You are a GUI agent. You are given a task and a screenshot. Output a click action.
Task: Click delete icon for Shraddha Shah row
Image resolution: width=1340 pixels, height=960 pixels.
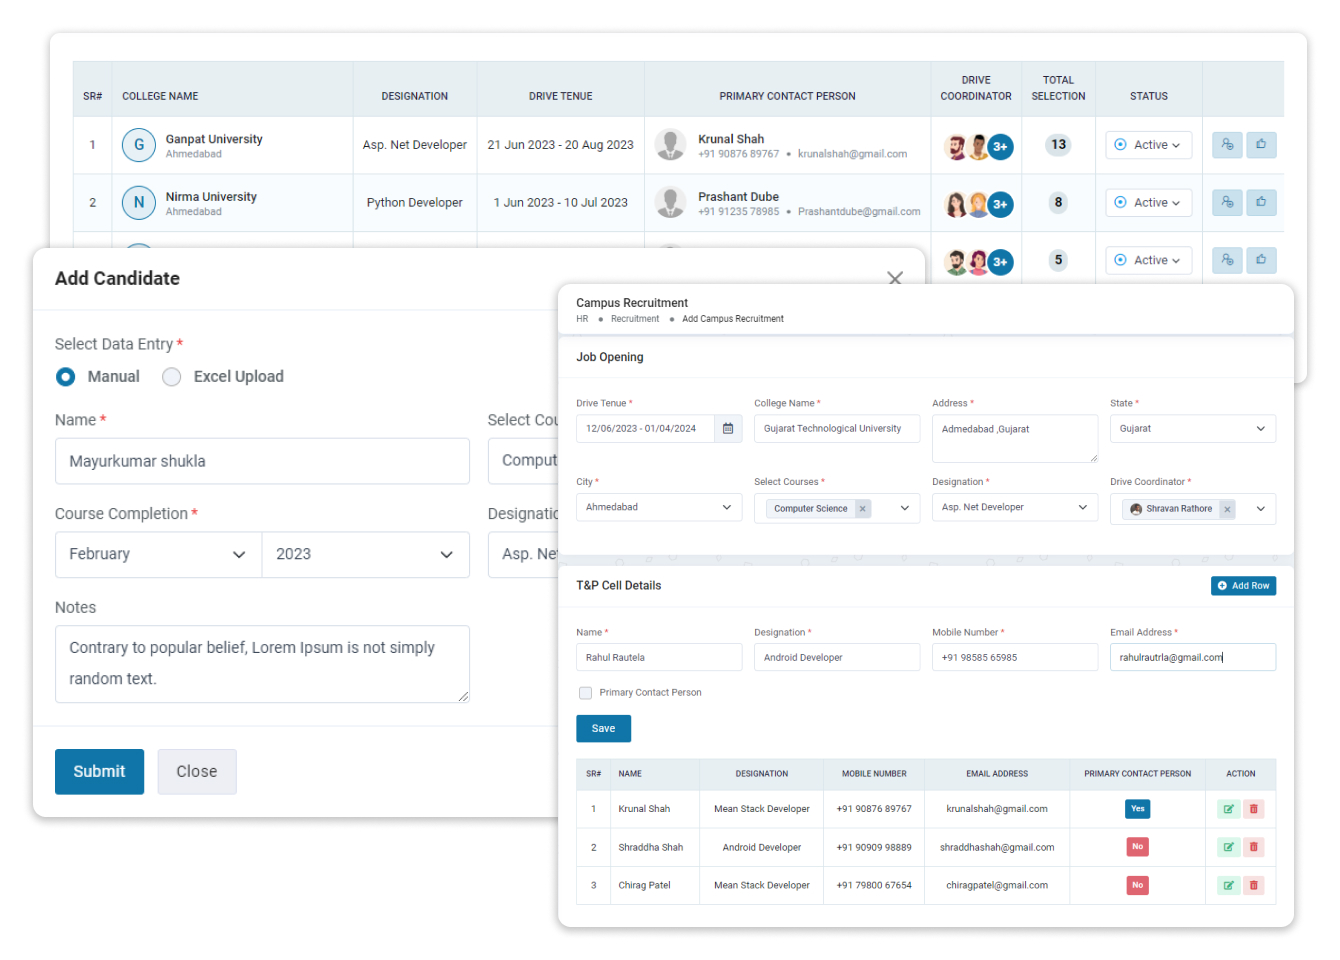pos(1253,847)
